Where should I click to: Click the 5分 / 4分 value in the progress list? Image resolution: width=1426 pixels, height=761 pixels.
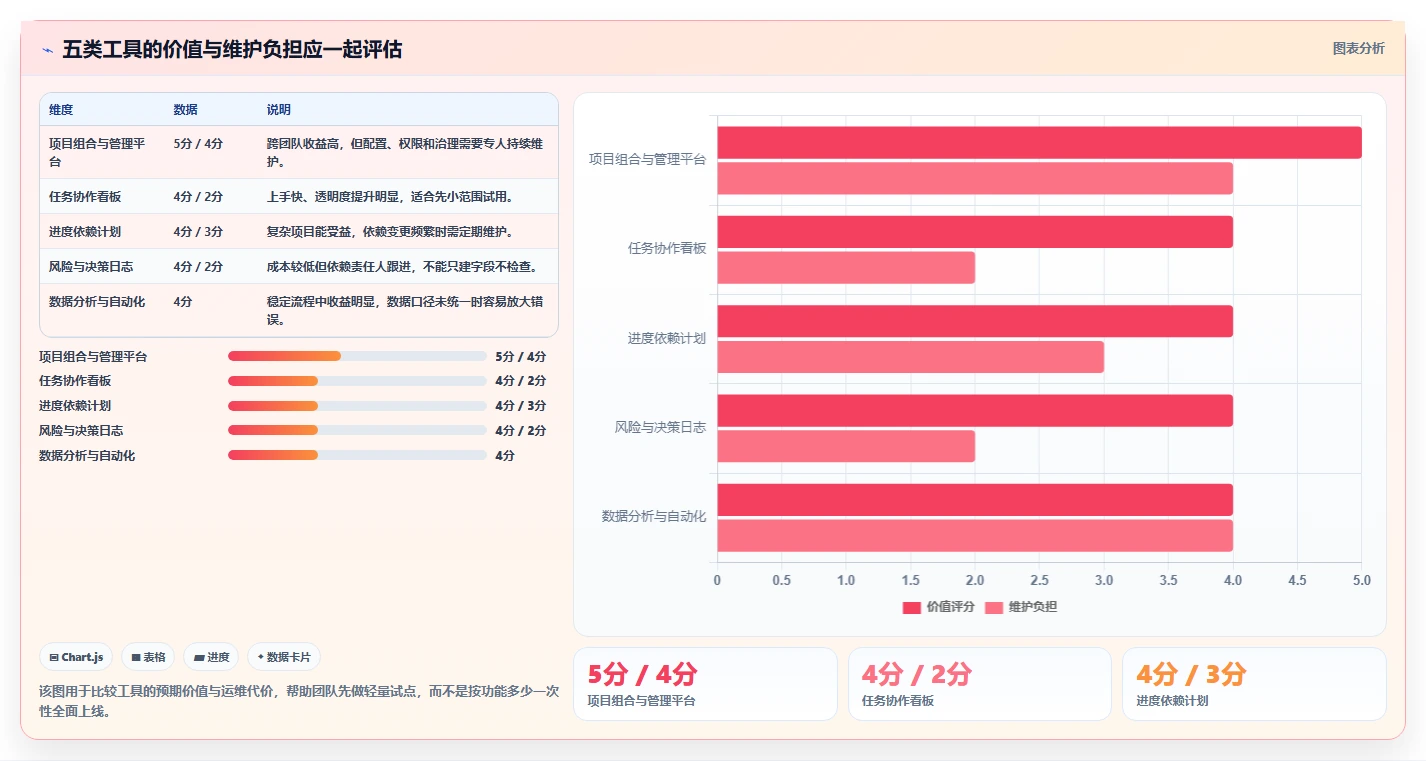click(521, 356)
